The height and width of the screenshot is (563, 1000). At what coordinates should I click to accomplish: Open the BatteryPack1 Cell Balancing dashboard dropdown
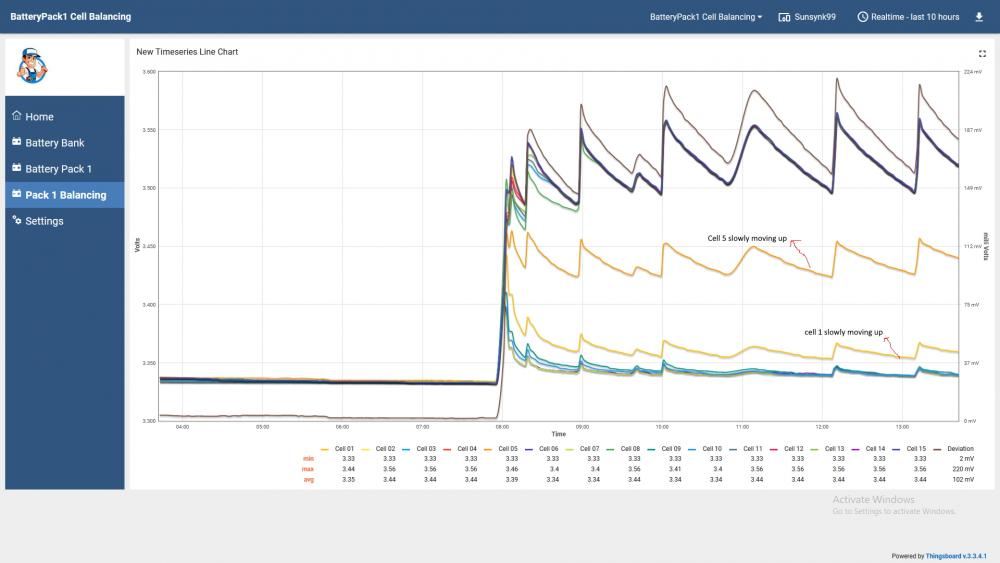tap(705, 17)
